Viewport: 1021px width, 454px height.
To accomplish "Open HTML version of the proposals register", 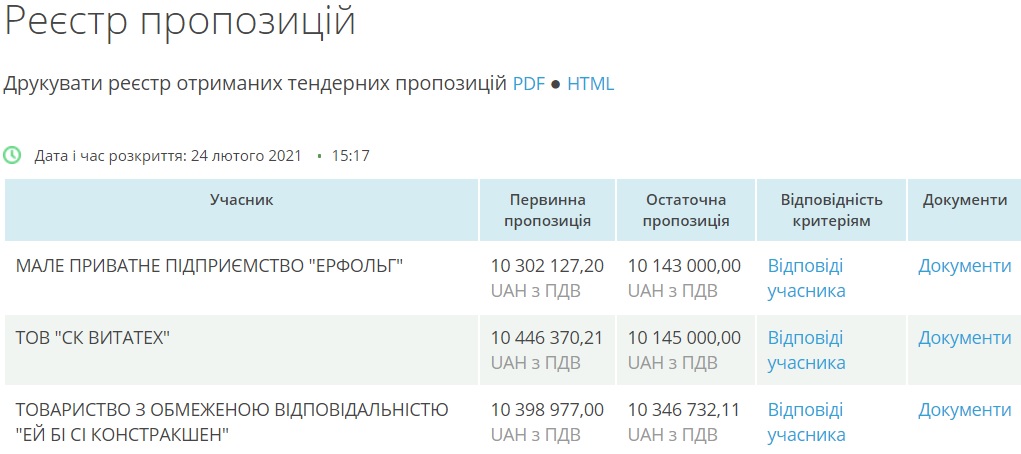I will click(590, 84).
